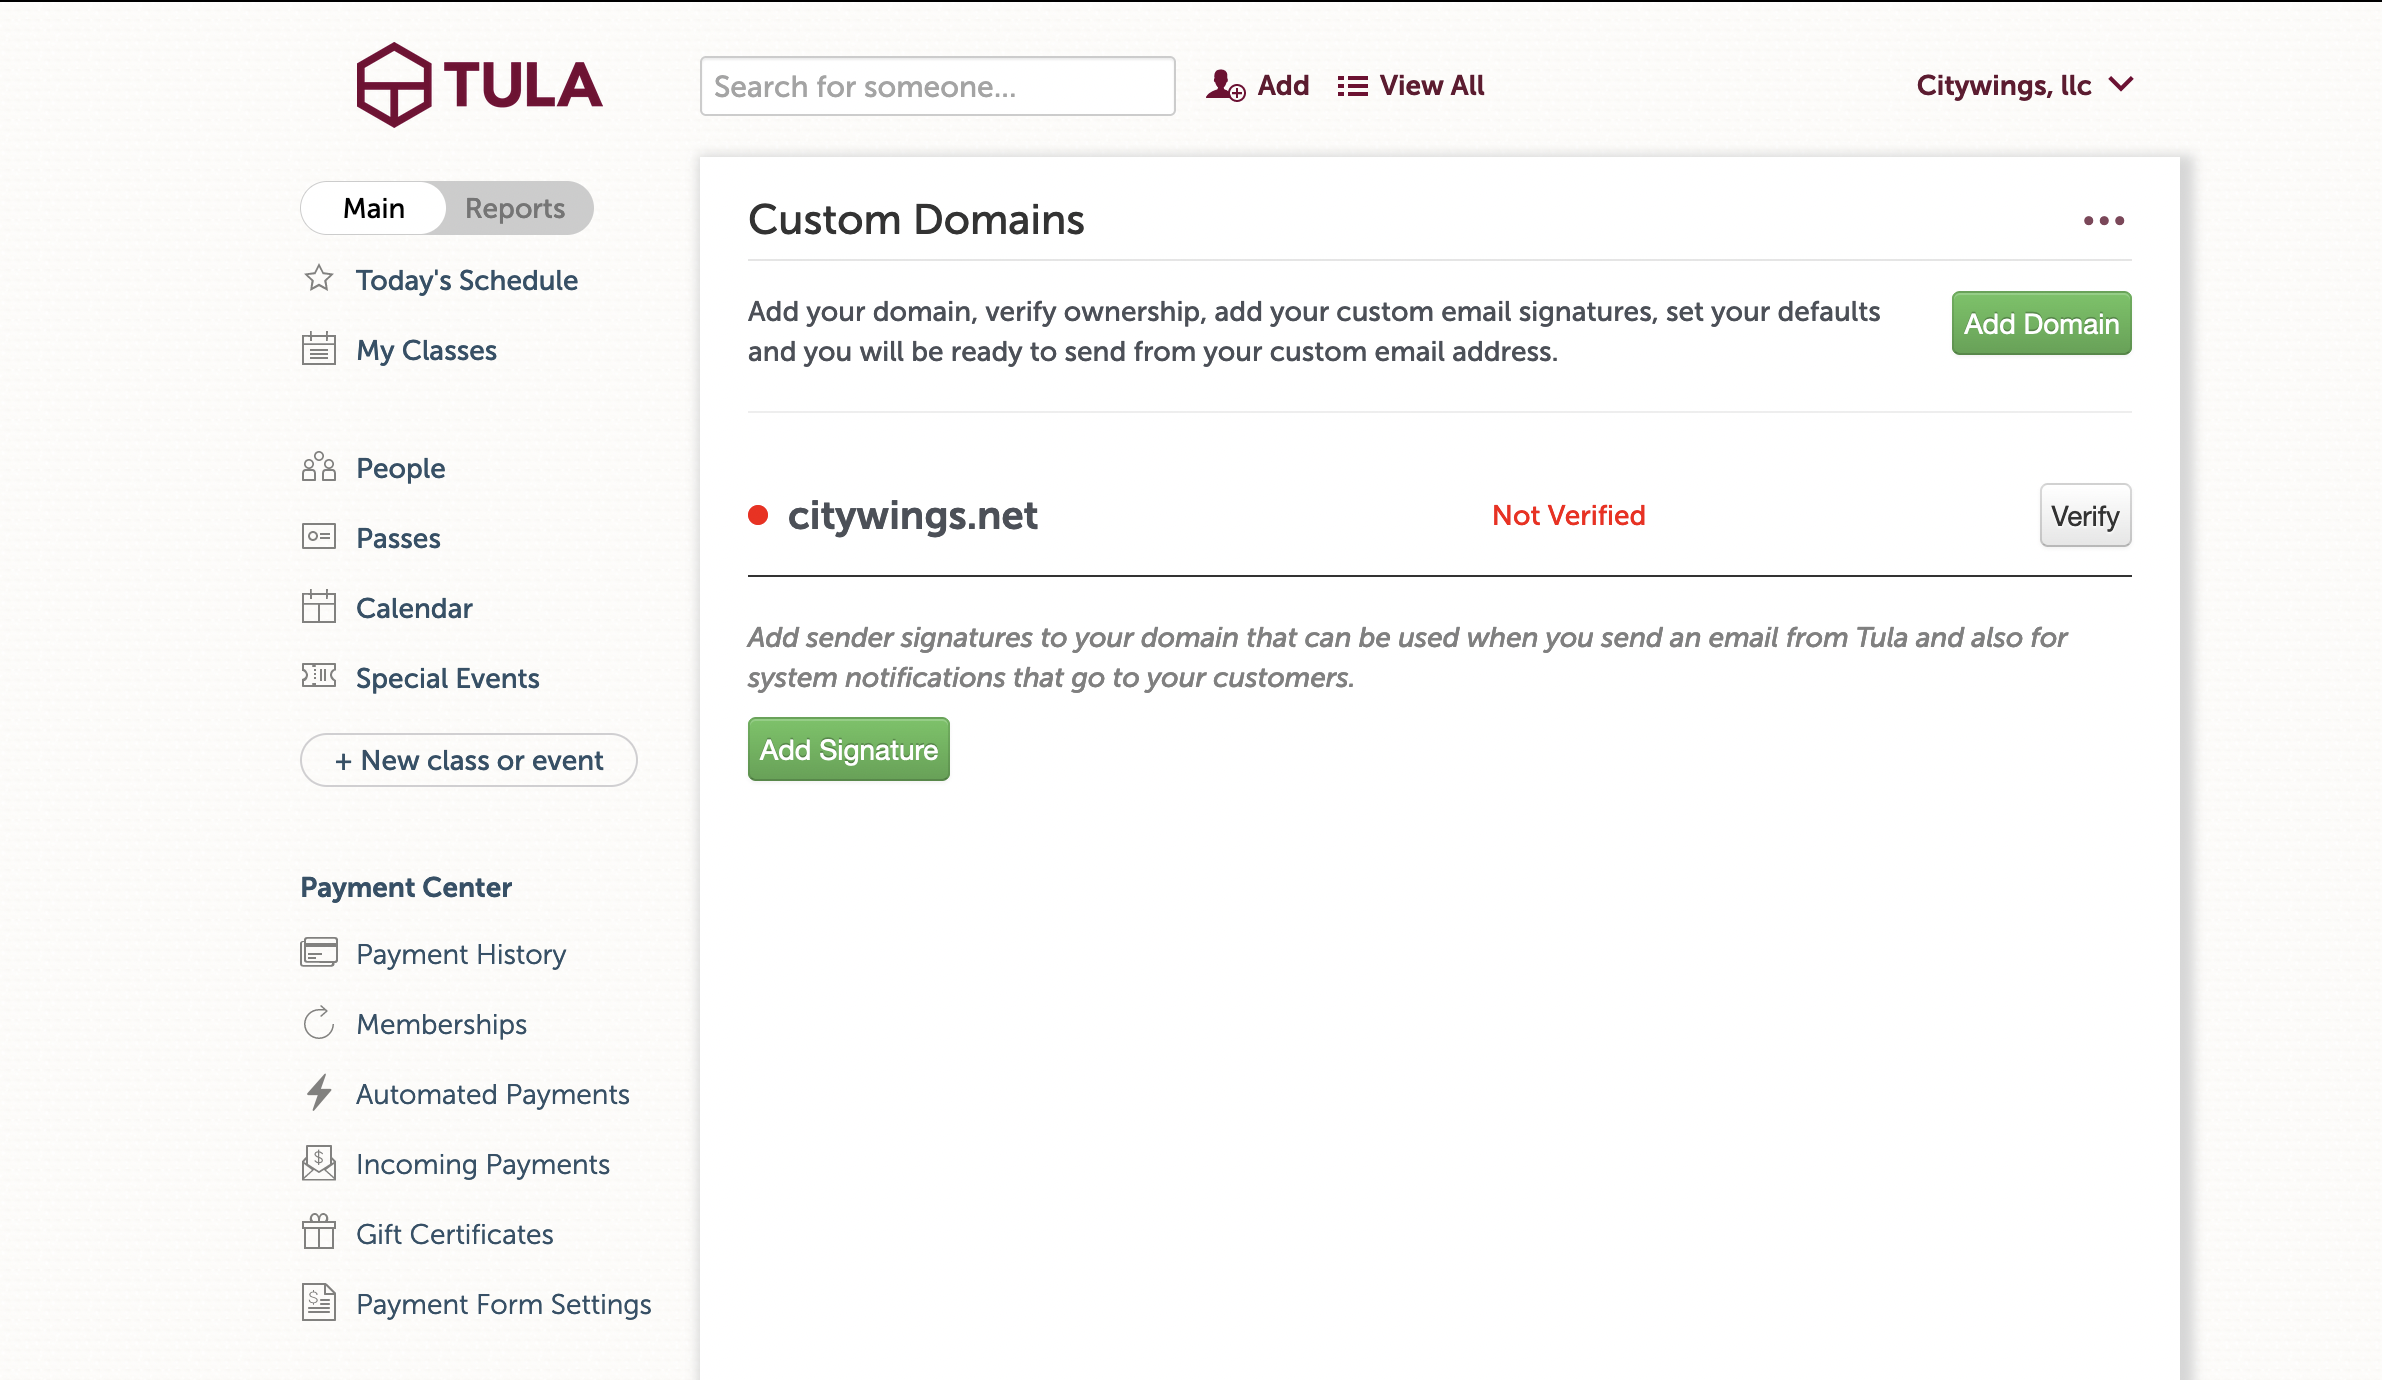This screenshot has height=1380, width=2382.
Task: Click the Memberships refresh icon
Action: (319, 1023)
